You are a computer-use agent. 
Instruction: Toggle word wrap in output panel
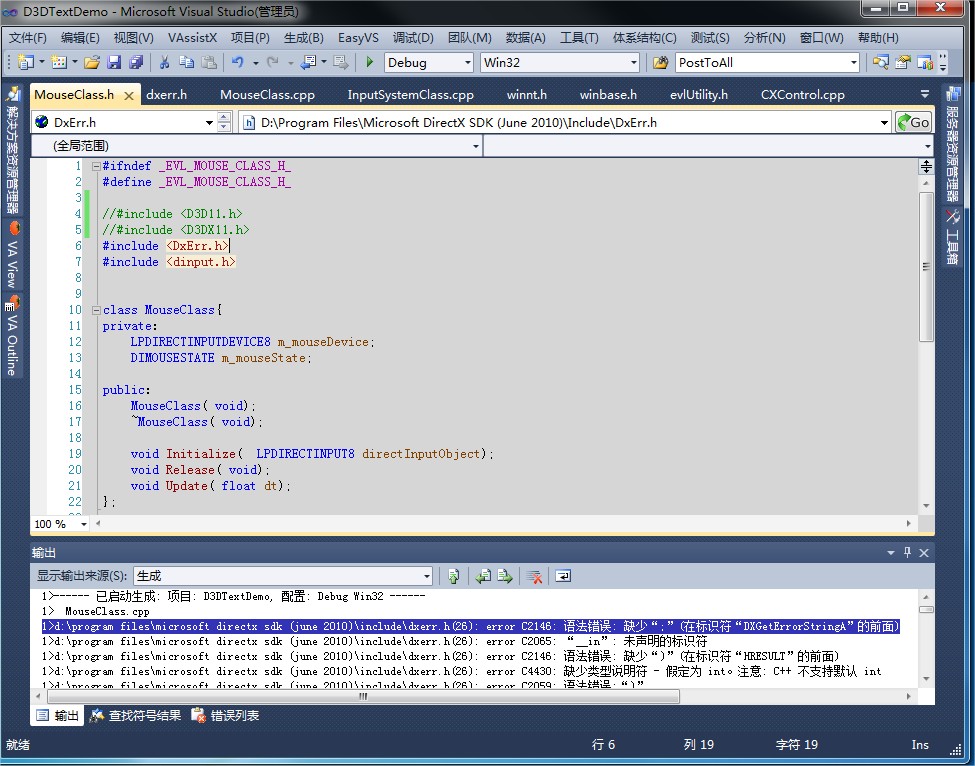(x=563, y=576)
